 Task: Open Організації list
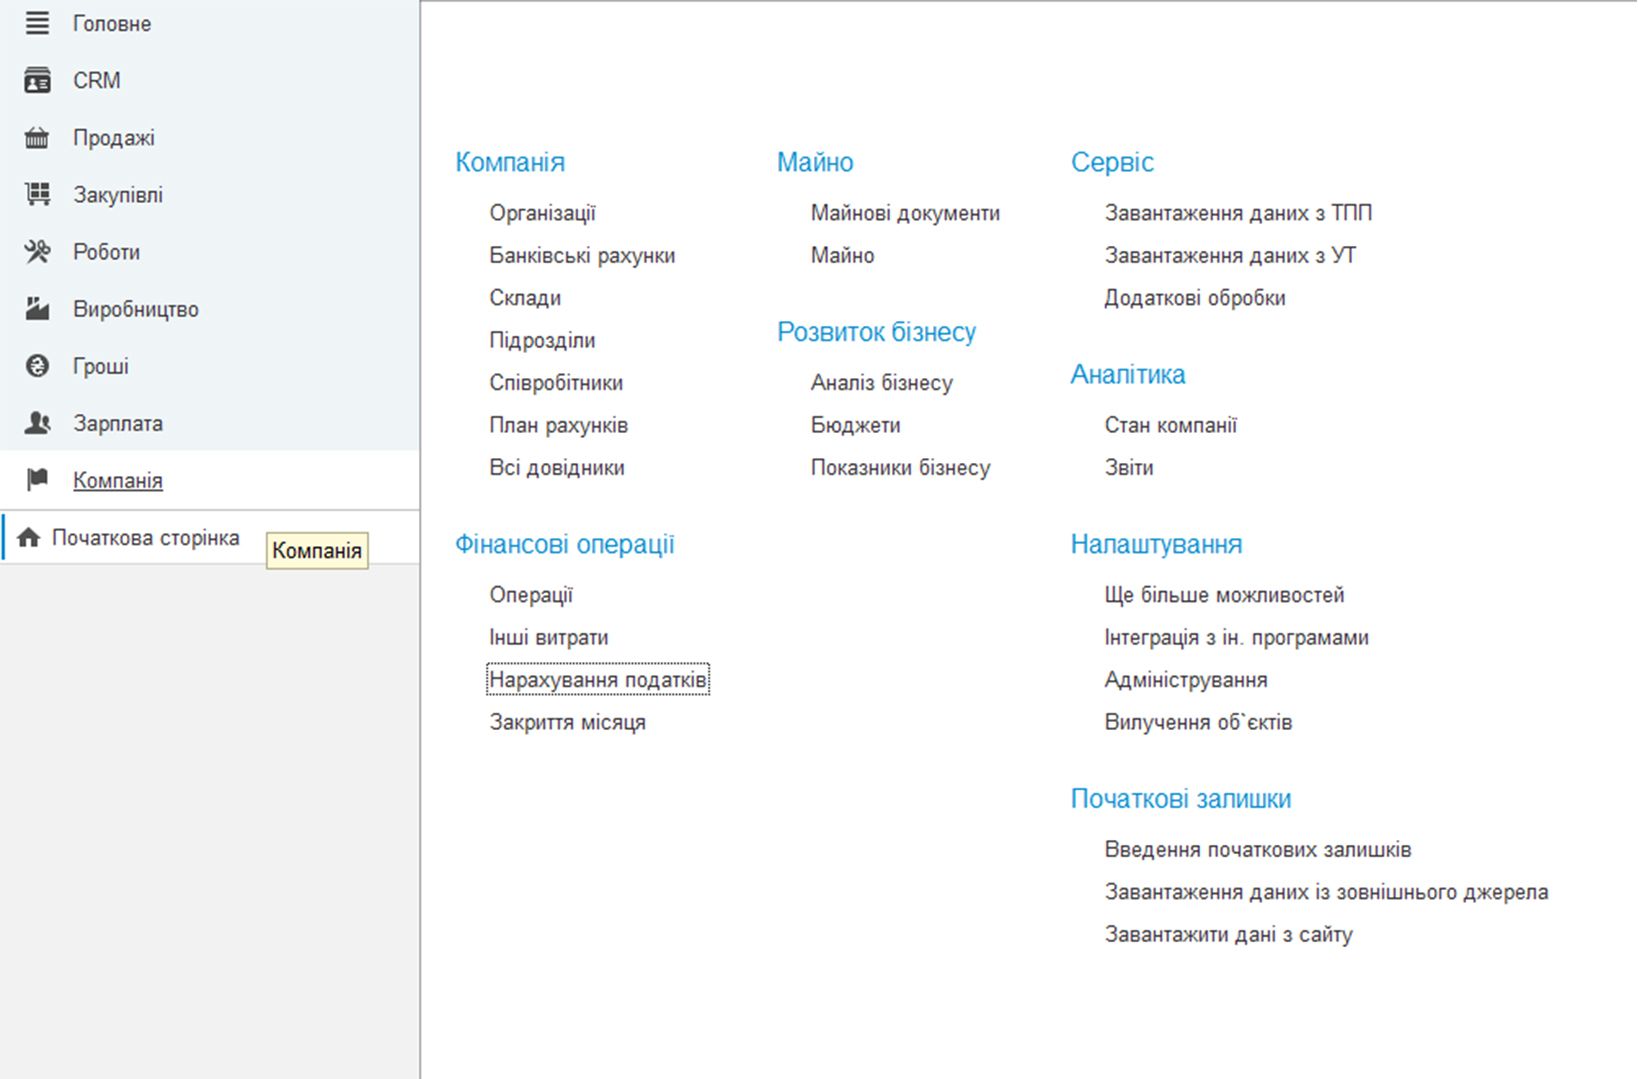click(543, 213)
